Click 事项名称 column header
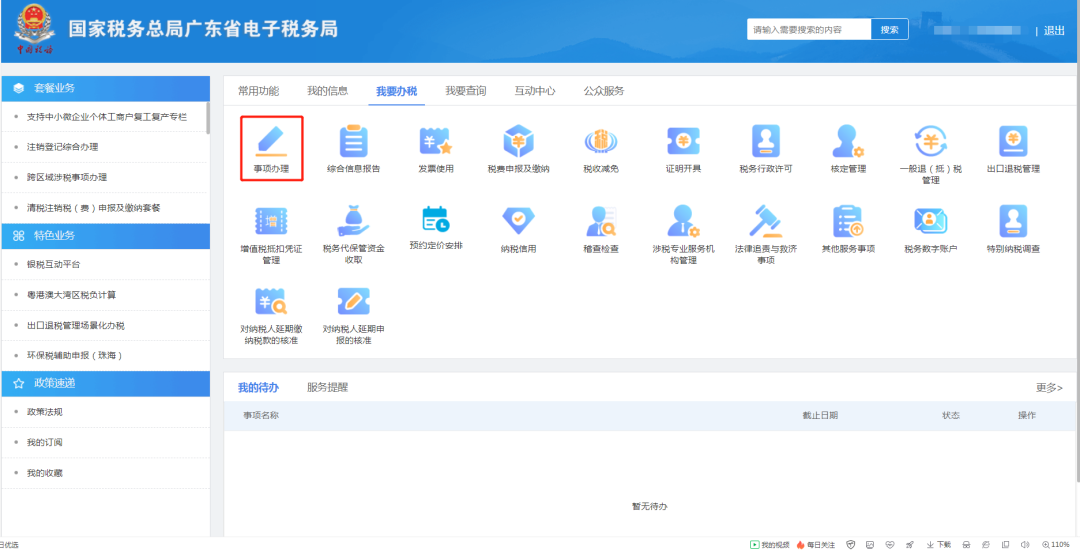This screenshot has width=1080, height=551. click(x=260, y=415)
